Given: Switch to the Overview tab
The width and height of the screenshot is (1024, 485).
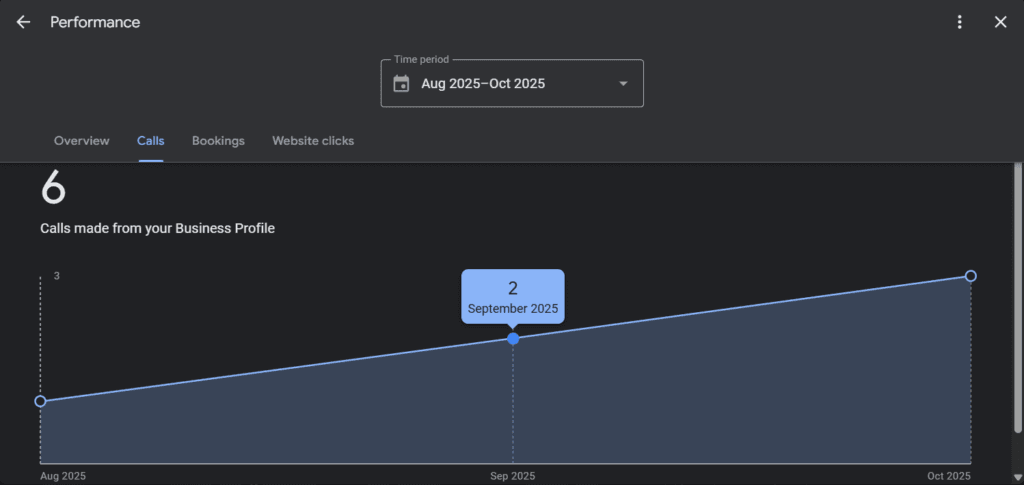Looking at the screenshot, I should (82, 141).
